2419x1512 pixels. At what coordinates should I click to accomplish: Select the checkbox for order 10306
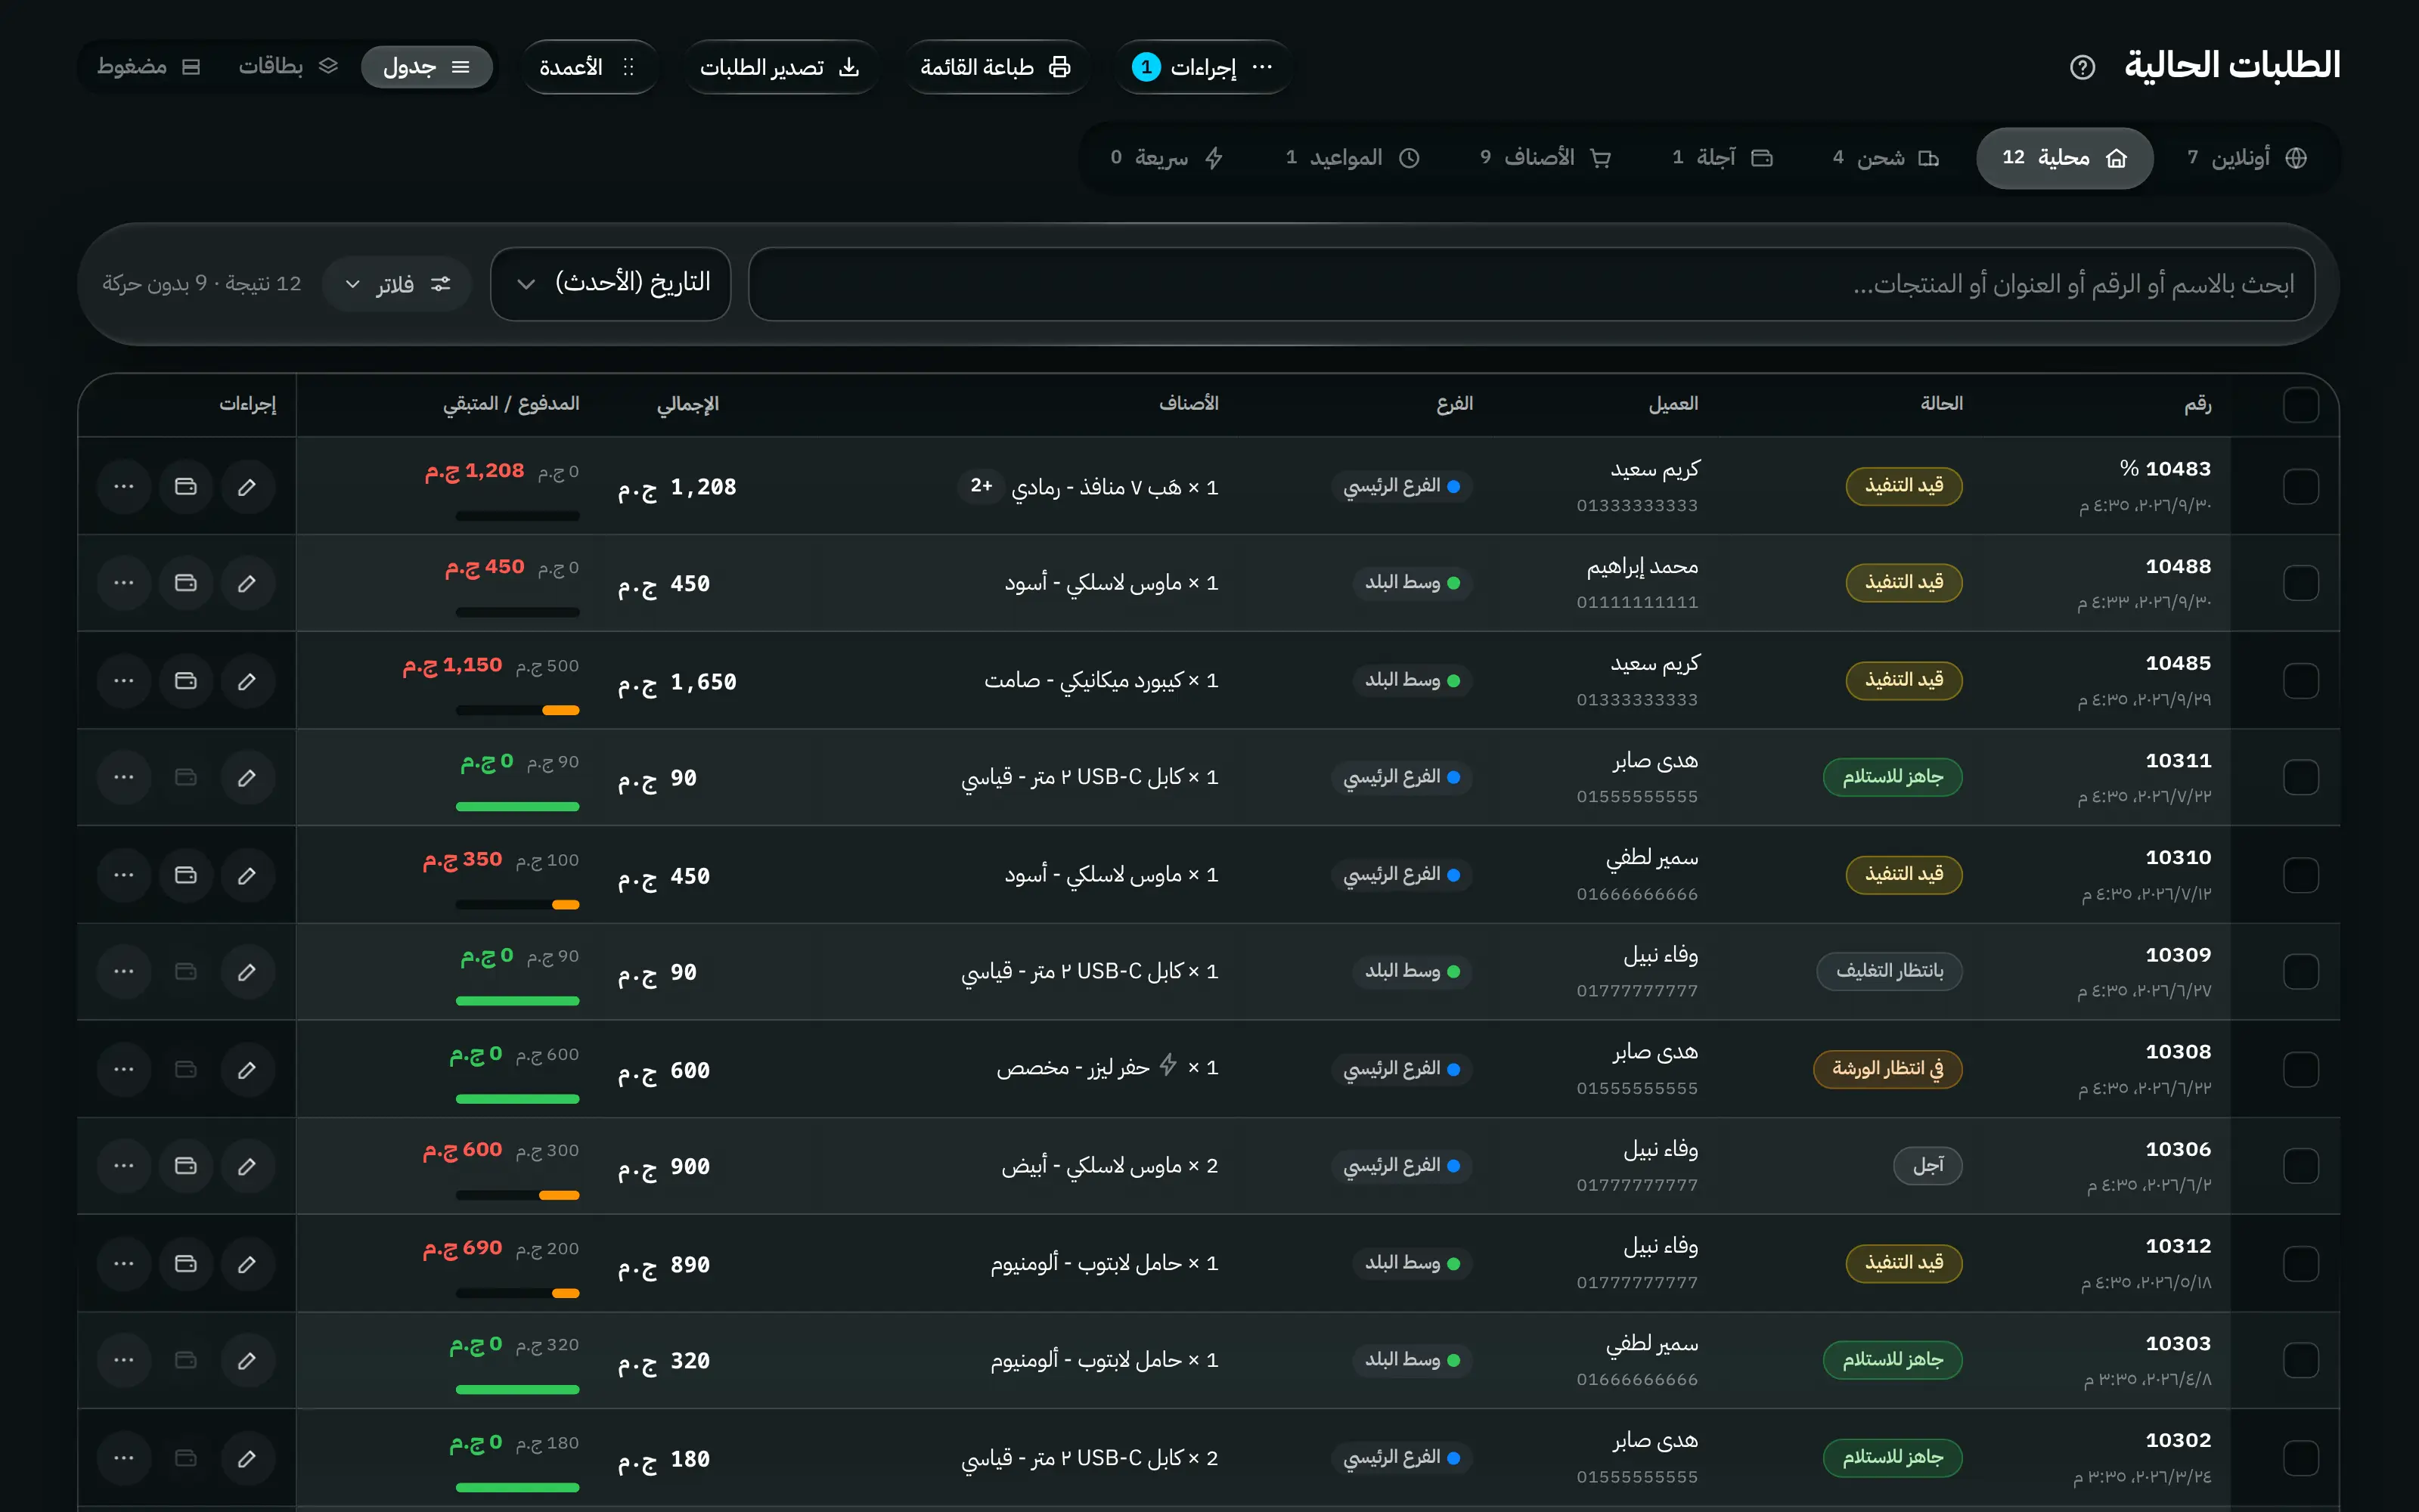click(x=2301, y=1166)
